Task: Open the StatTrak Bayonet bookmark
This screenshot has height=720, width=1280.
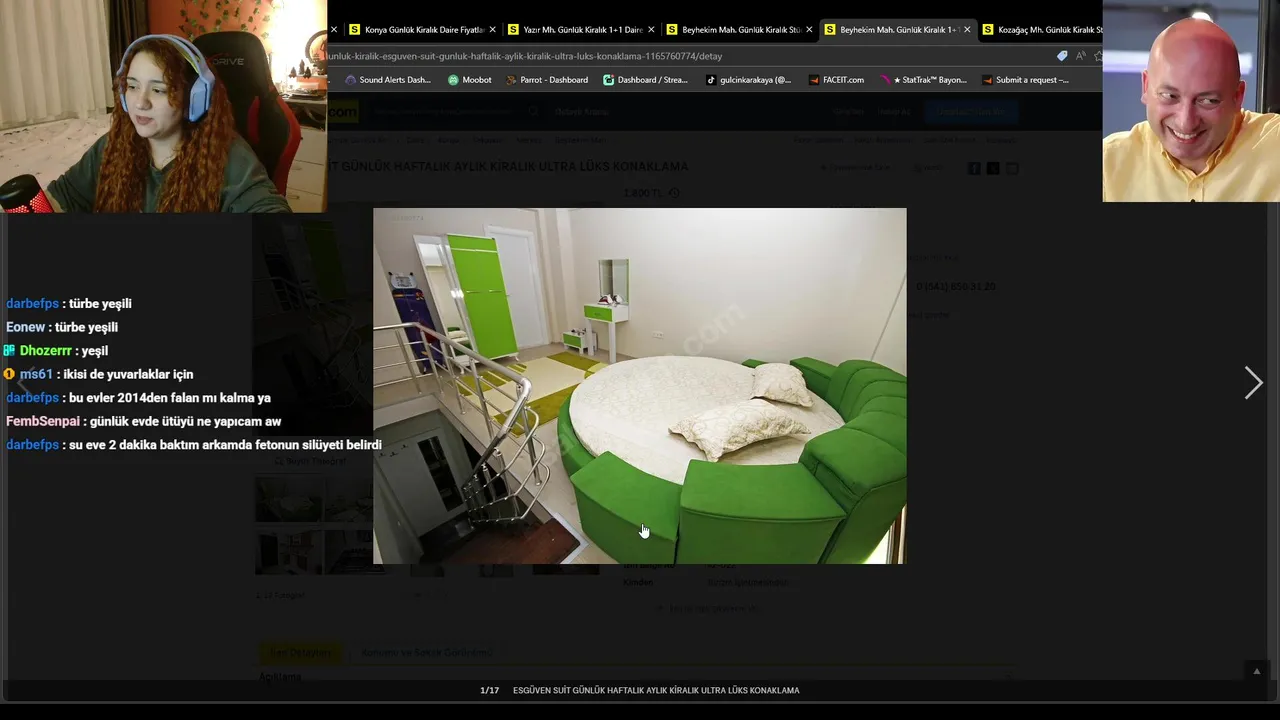Action: pos(924,80)
